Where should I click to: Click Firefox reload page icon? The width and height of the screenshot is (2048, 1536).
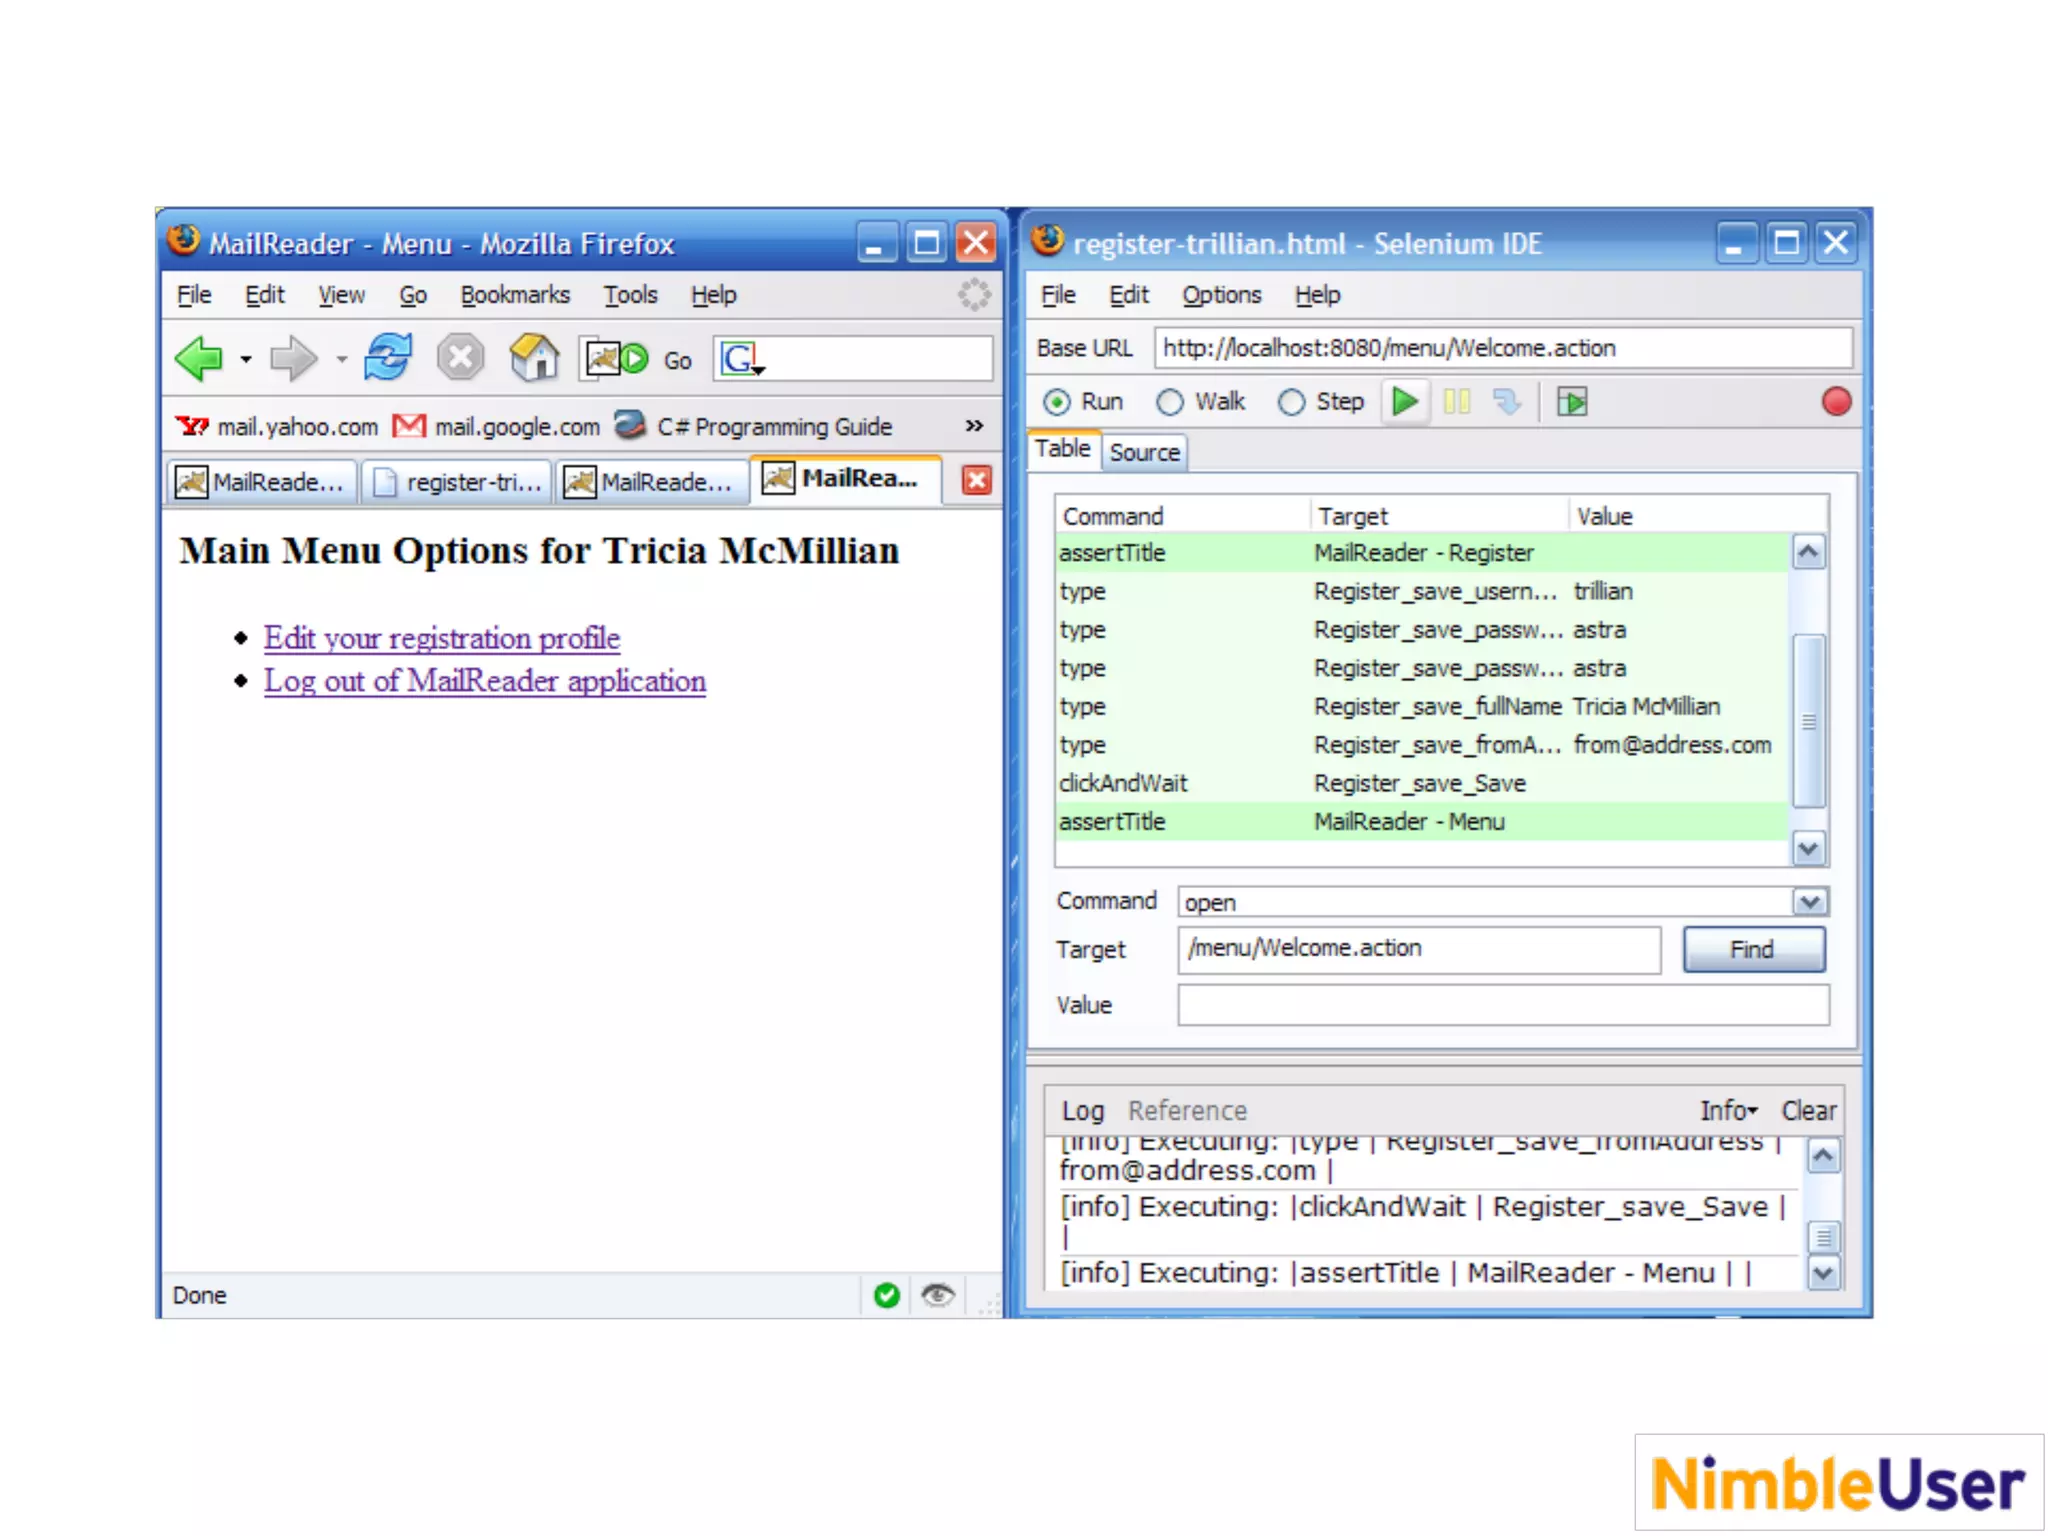[388, 358]
